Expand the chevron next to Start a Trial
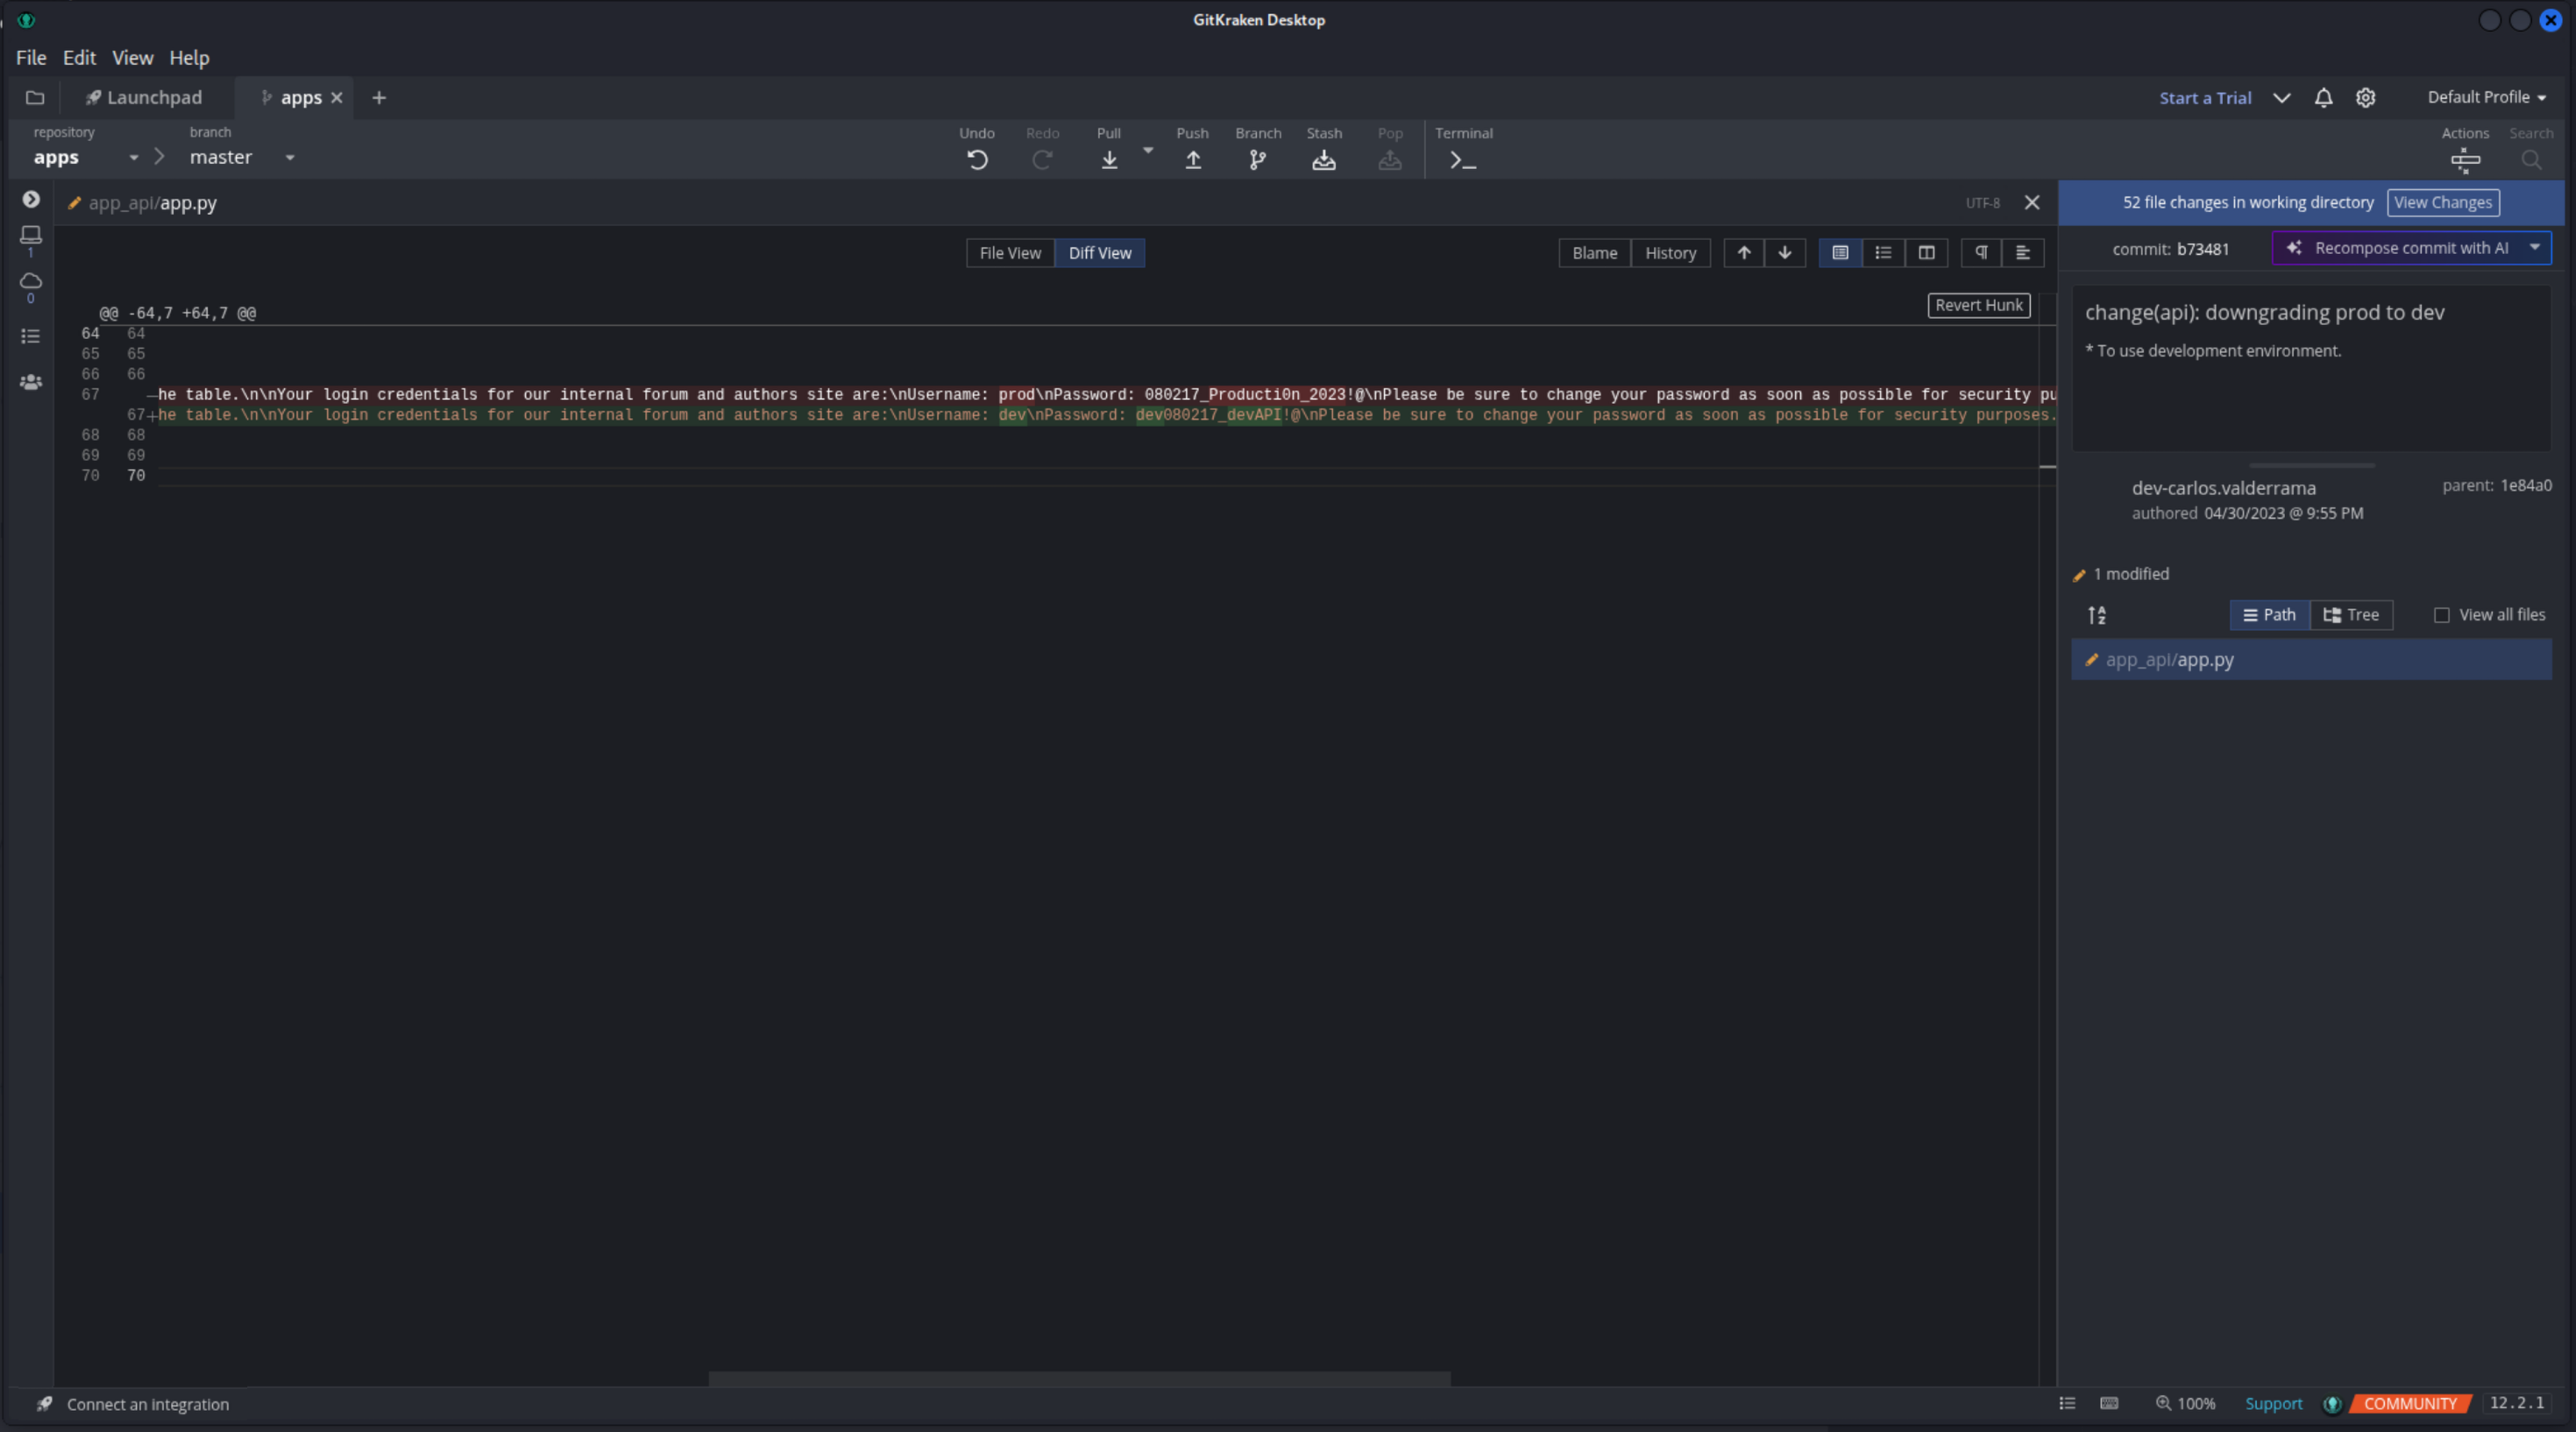Viewport: 2576px width, 1432px height. pyautogui.click(x=2281, y=97)
